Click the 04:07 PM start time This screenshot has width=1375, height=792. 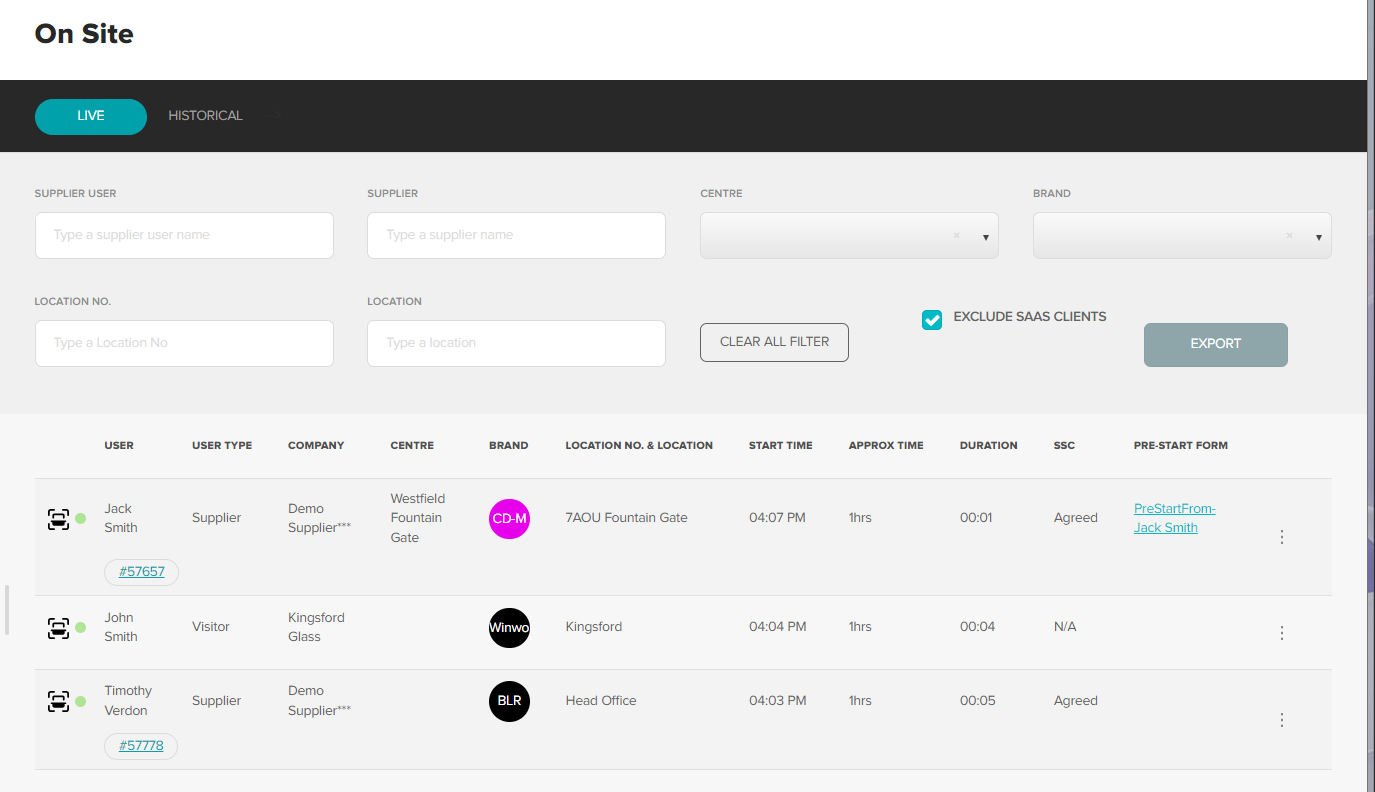coord(778,518)
